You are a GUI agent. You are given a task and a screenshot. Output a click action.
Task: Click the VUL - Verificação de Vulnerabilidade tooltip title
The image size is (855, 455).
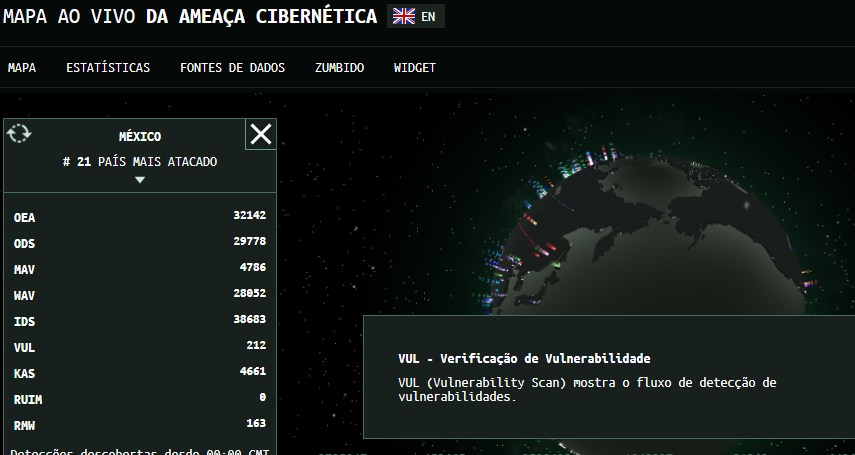point(524,358)
